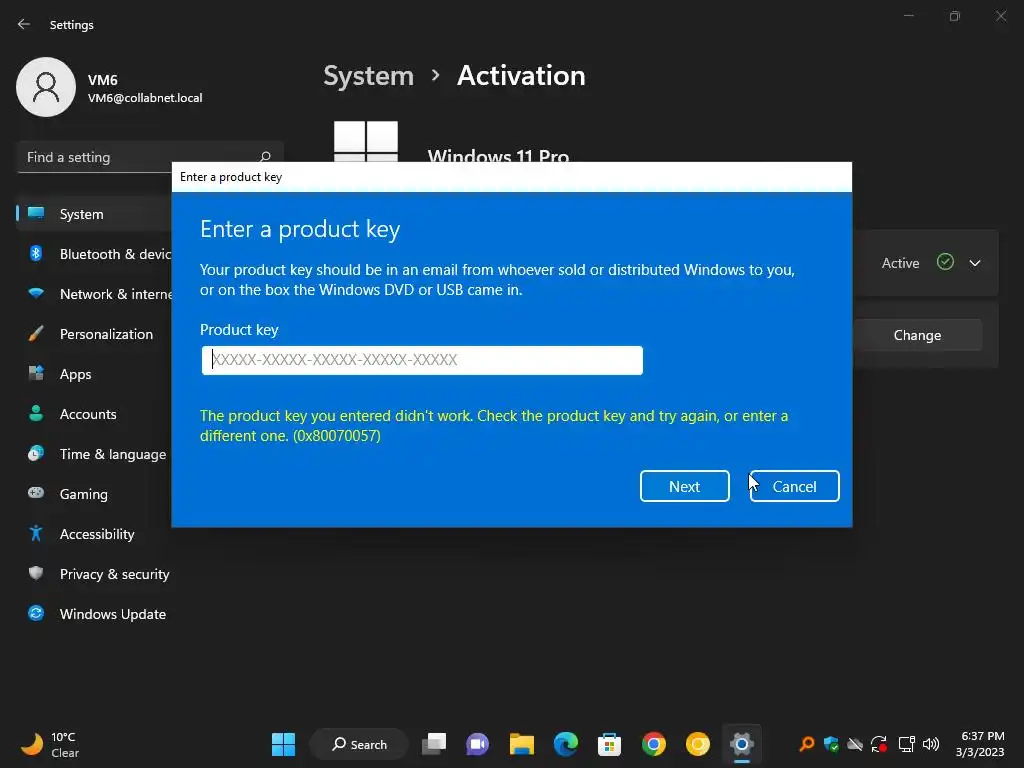Viewport: 1024px width, 768px height.
Task: Click the Privacy shield icon
Action: click(x=36, y=573)
